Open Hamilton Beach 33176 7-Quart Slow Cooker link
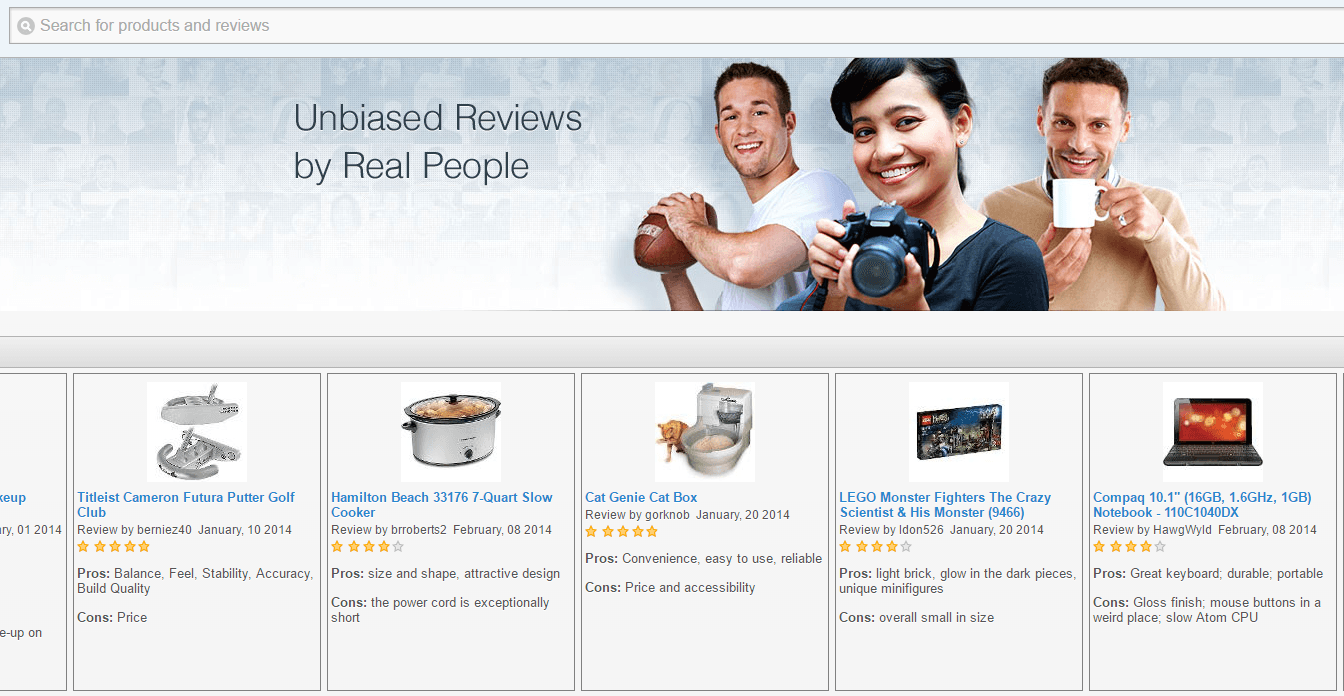 click(442, 505)
